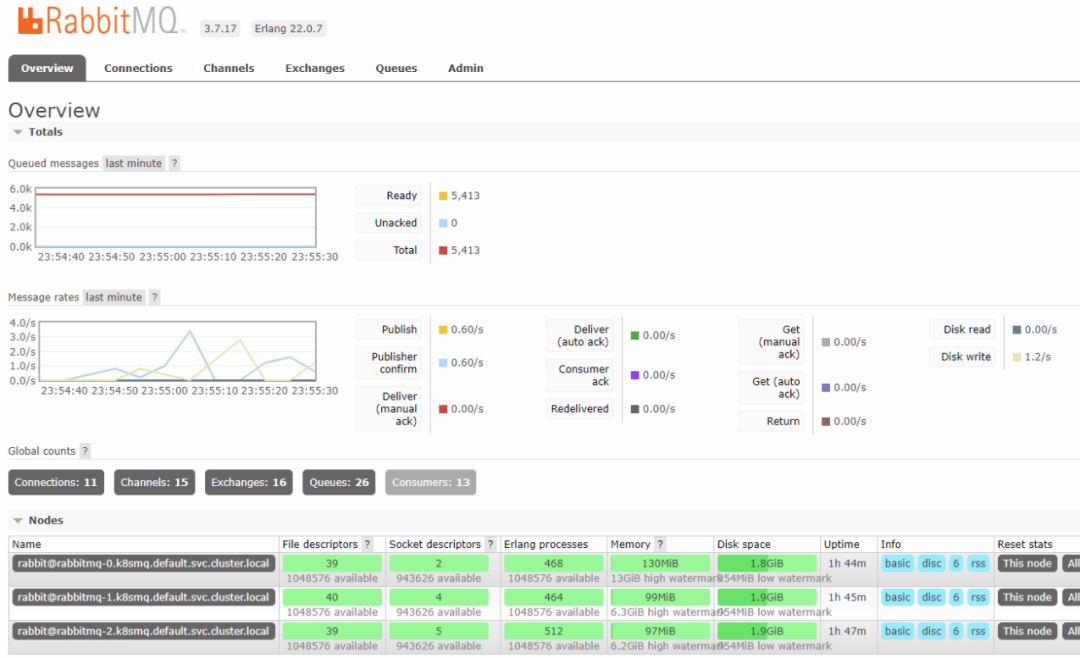The image size is (1080, 658).
Task: Click the Channels: 15 count button
Action: [154, 482]
